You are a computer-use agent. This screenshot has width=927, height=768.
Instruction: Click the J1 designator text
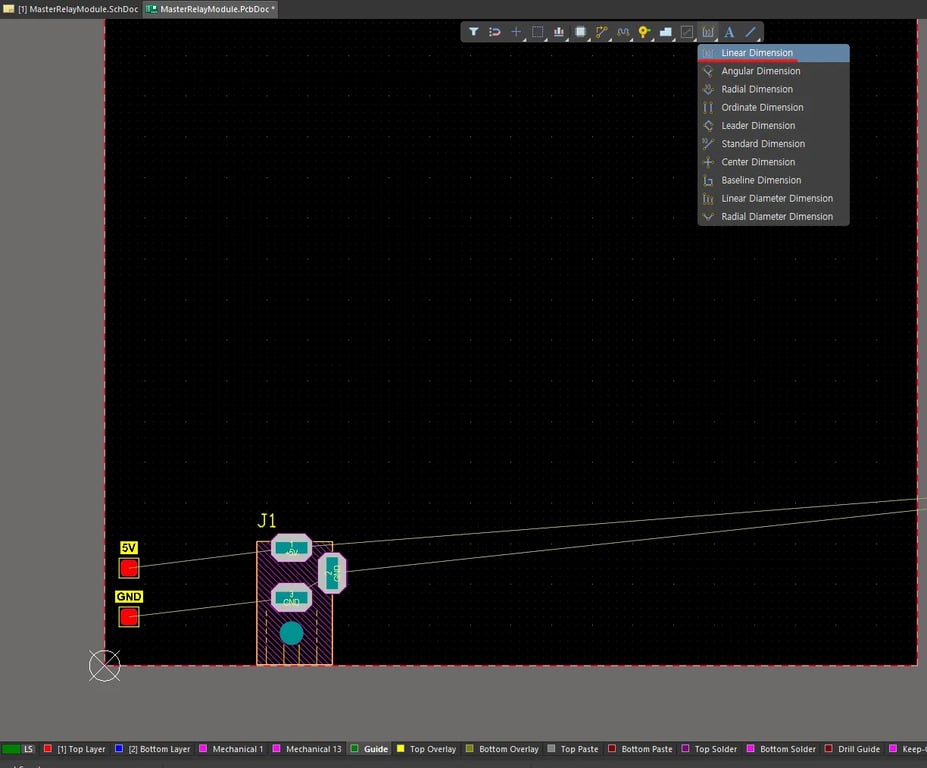(x=267, y=520)
